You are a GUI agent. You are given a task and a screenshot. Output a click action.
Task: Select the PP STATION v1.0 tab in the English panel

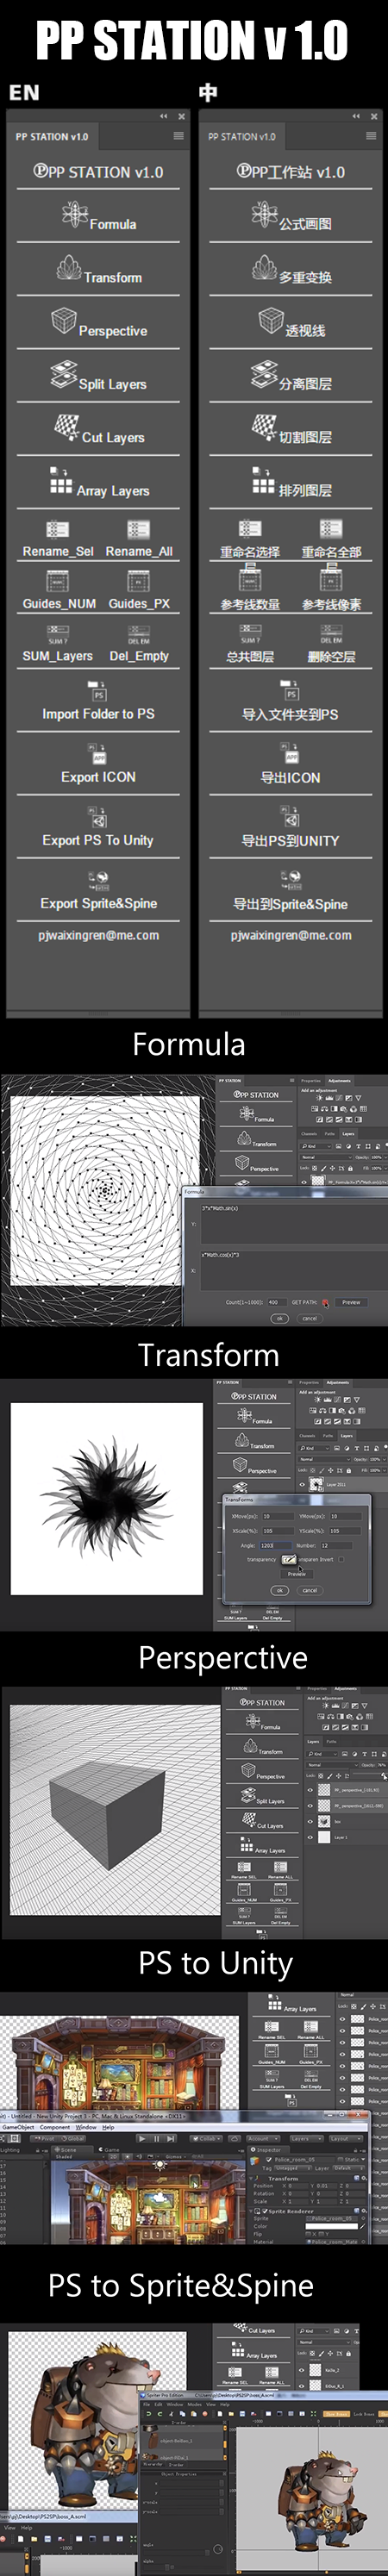click(x=52, y=137)
